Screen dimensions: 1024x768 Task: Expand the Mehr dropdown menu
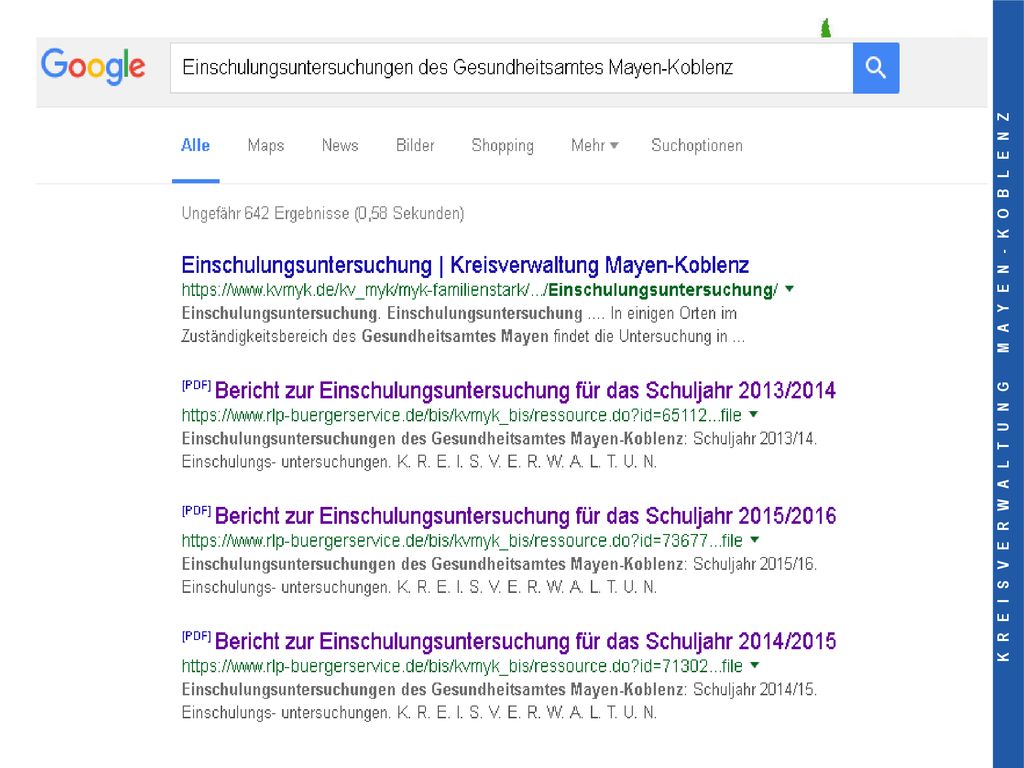click(594, 145)
